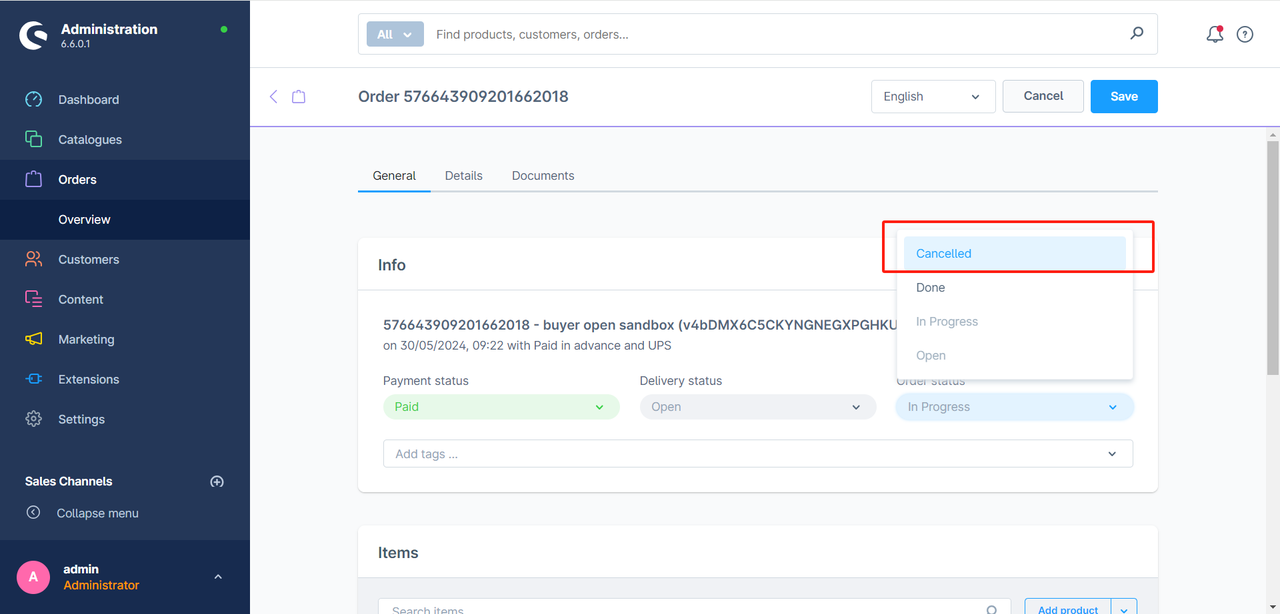Click the search magnifier icon
This screenshot has height=614, width=1280.
tap(1136, 34)
